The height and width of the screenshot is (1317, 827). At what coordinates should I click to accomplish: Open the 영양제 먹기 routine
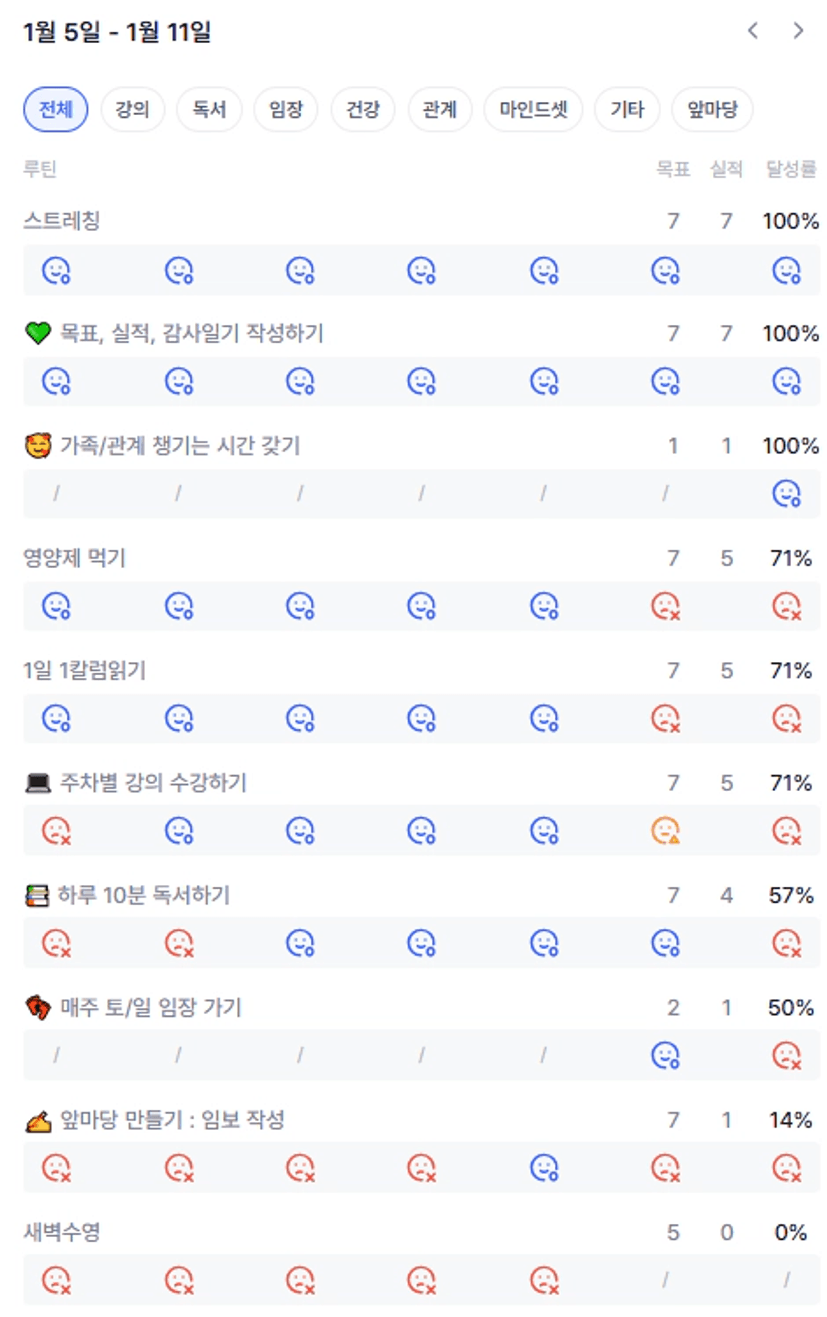pos(75,558)
